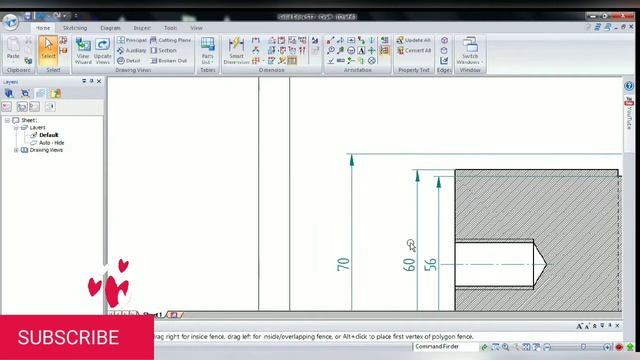Collapse the Sheet tree node
Viewport: 640px width, 360px height.
tap(7, 120)
